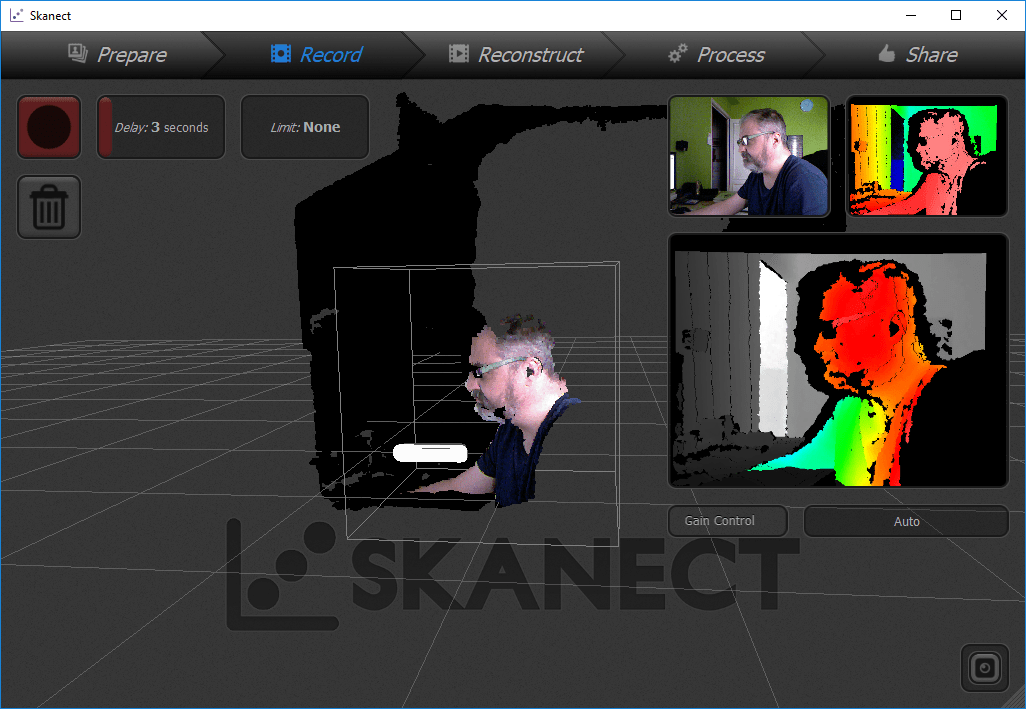This screenshot has height=709, width=1026.
Task: Click the Limit: None setting
Action: coord(304,127)
